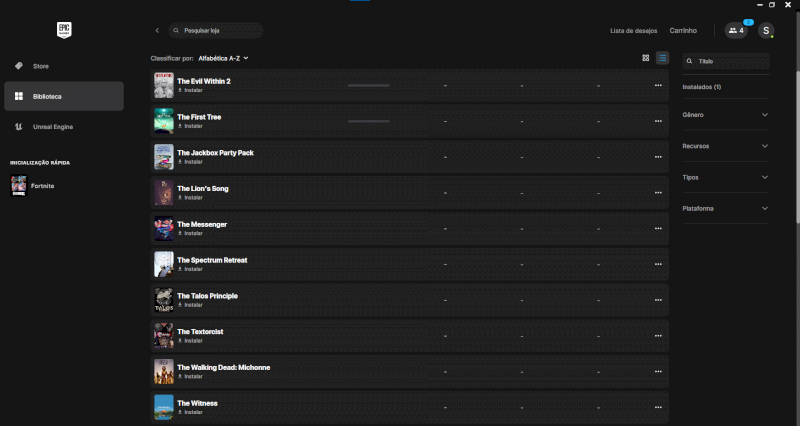Launch Fortnite from quick launch
Screen dimensions: 800x426
tap(42, 186)
